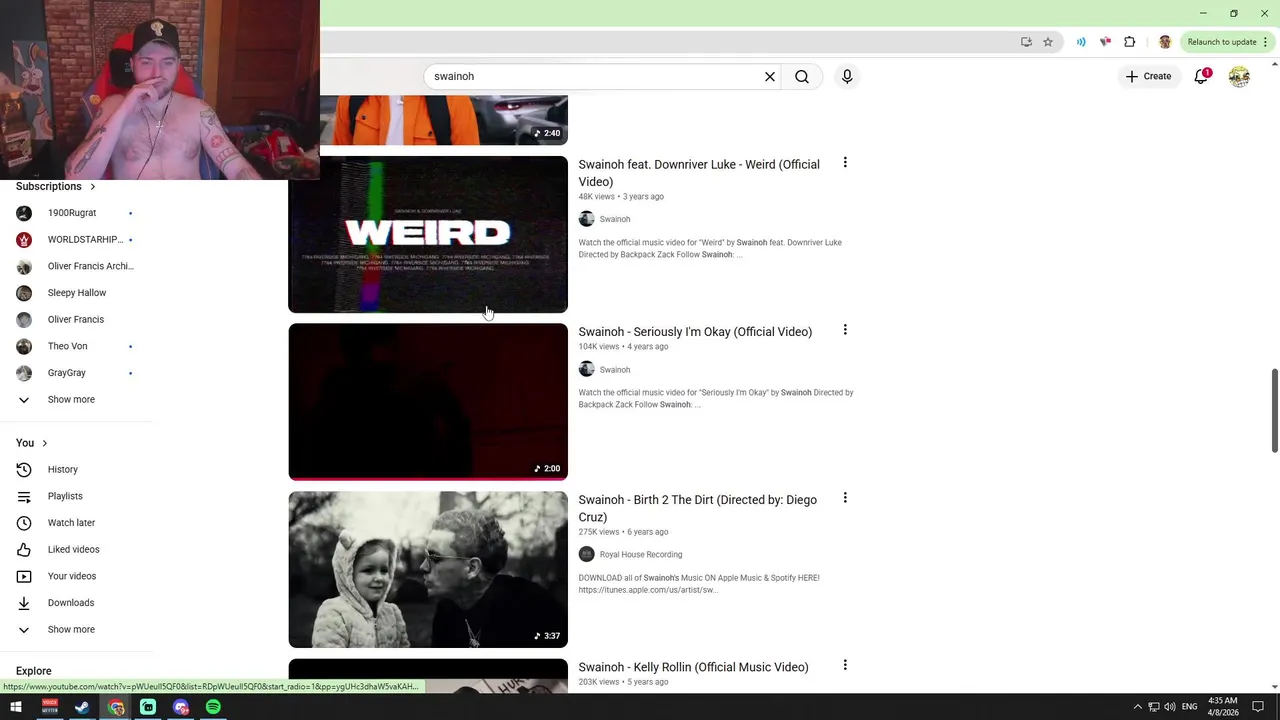Click Royal House Recording channel avatar
This screenshot has width=1280, height=720.
(x=587, y=554)
